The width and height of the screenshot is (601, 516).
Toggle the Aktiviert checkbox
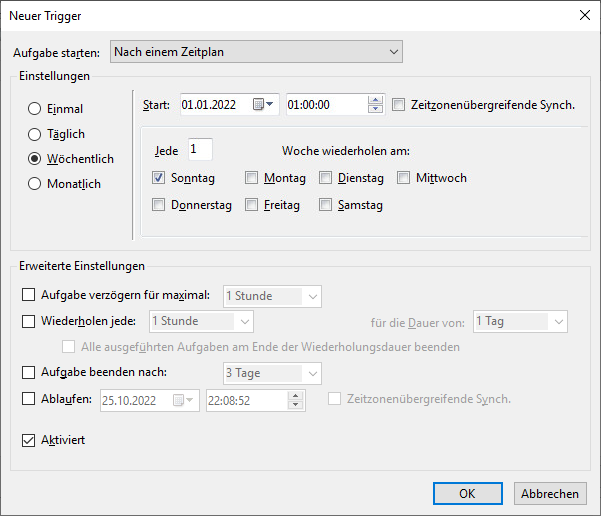[28, 440]
